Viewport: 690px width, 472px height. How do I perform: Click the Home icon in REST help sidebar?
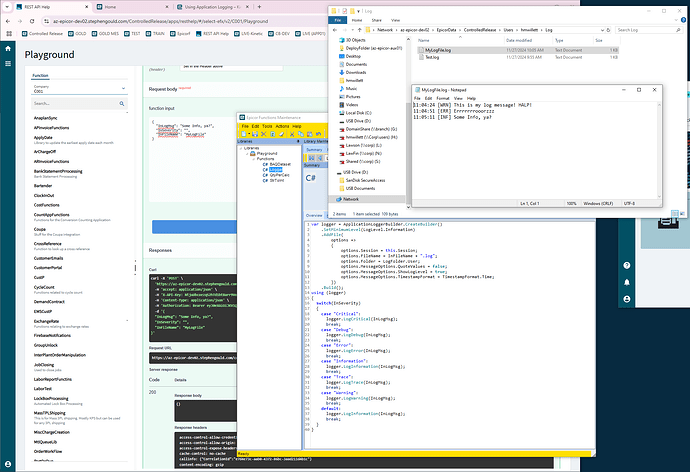click(8, 48)
